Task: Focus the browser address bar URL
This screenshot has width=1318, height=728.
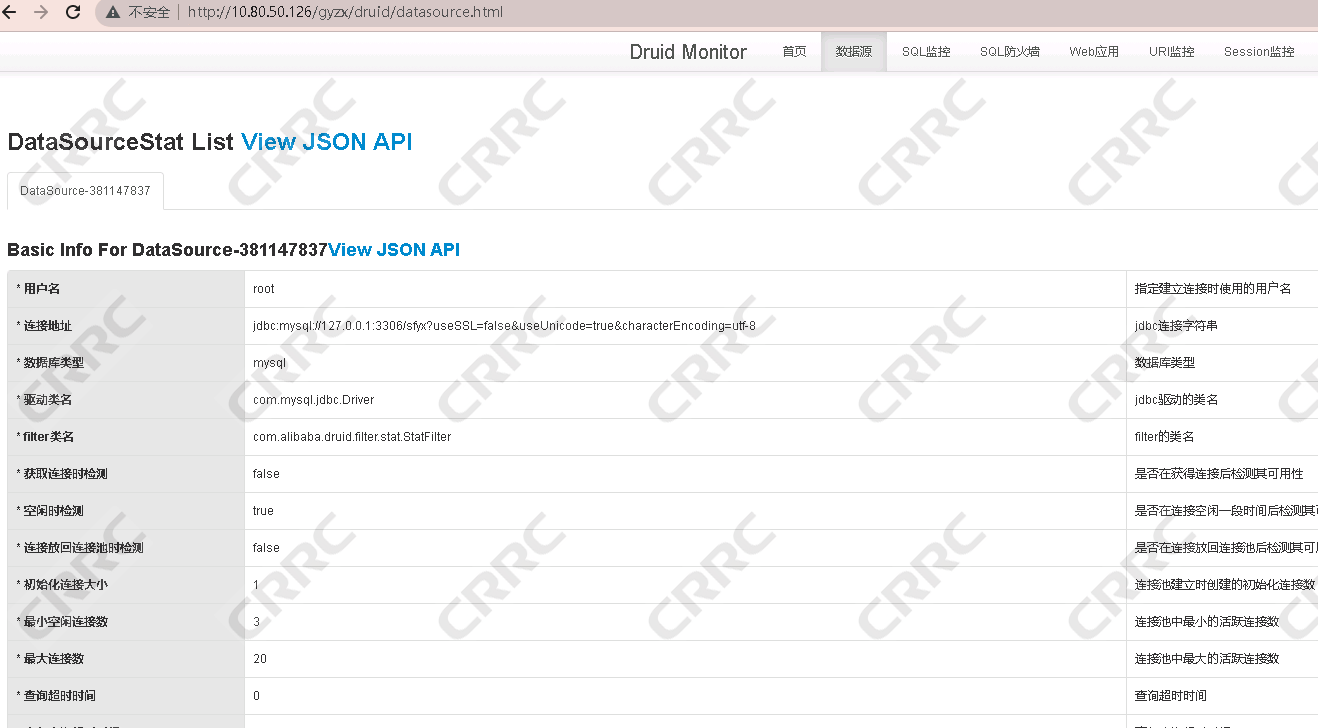Action: tap(344, 13)
